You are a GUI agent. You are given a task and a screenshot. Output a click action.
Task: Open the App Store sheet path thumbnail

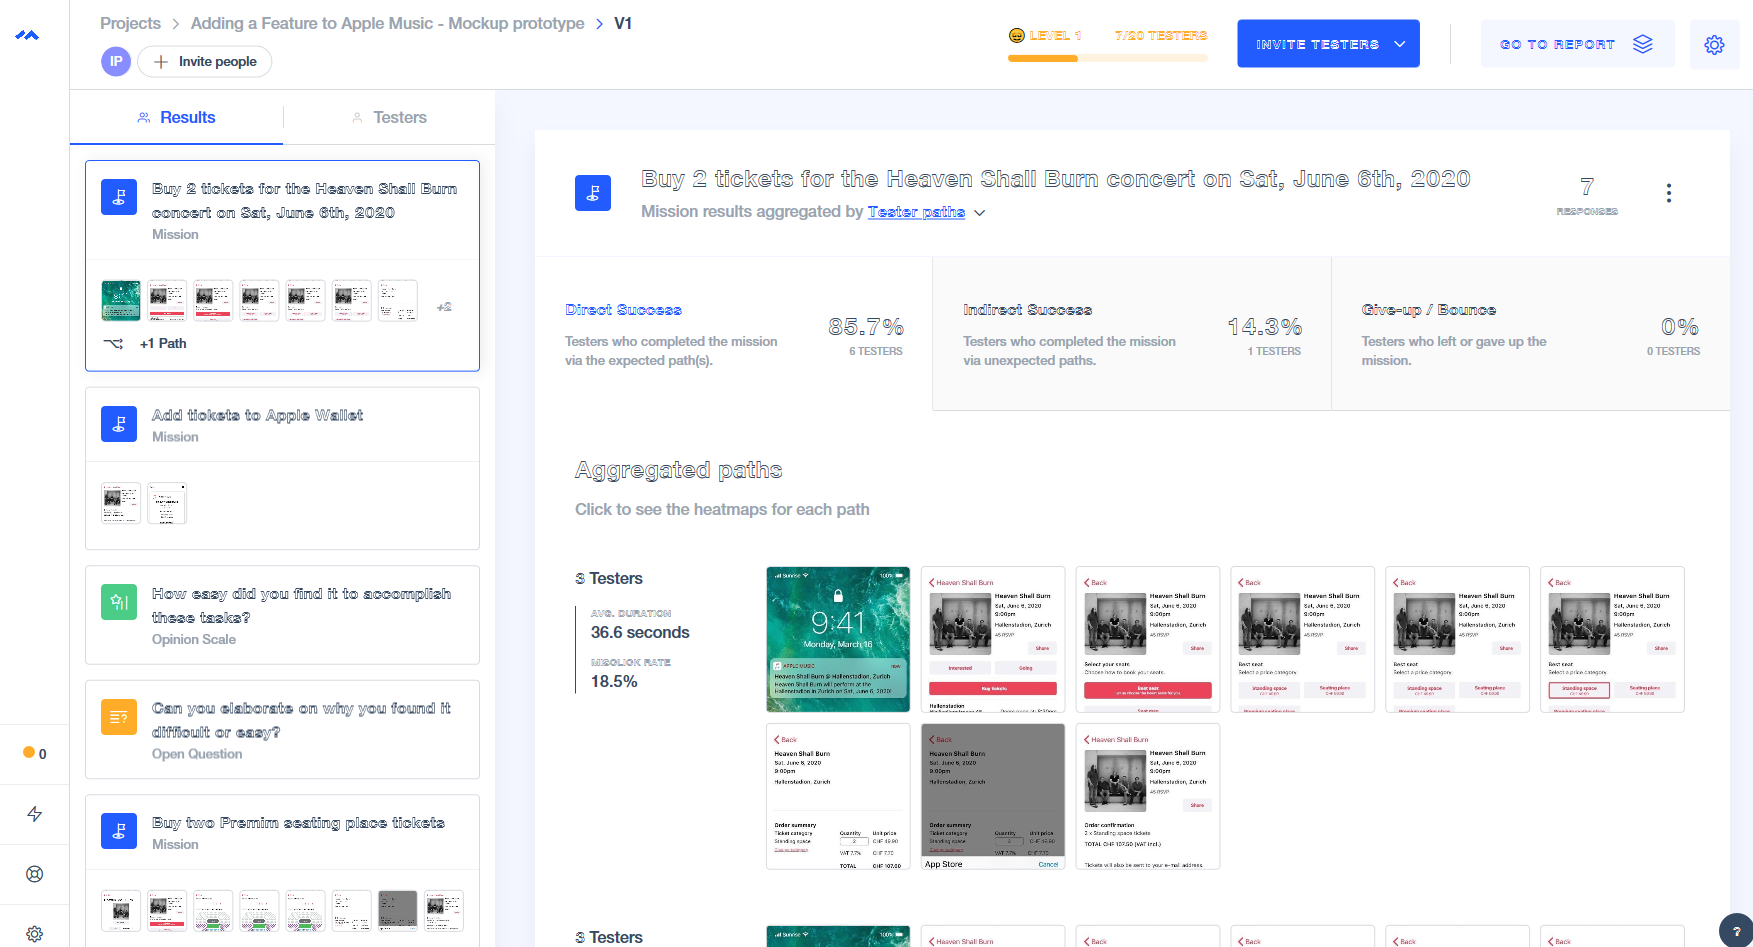click(993, 797)
